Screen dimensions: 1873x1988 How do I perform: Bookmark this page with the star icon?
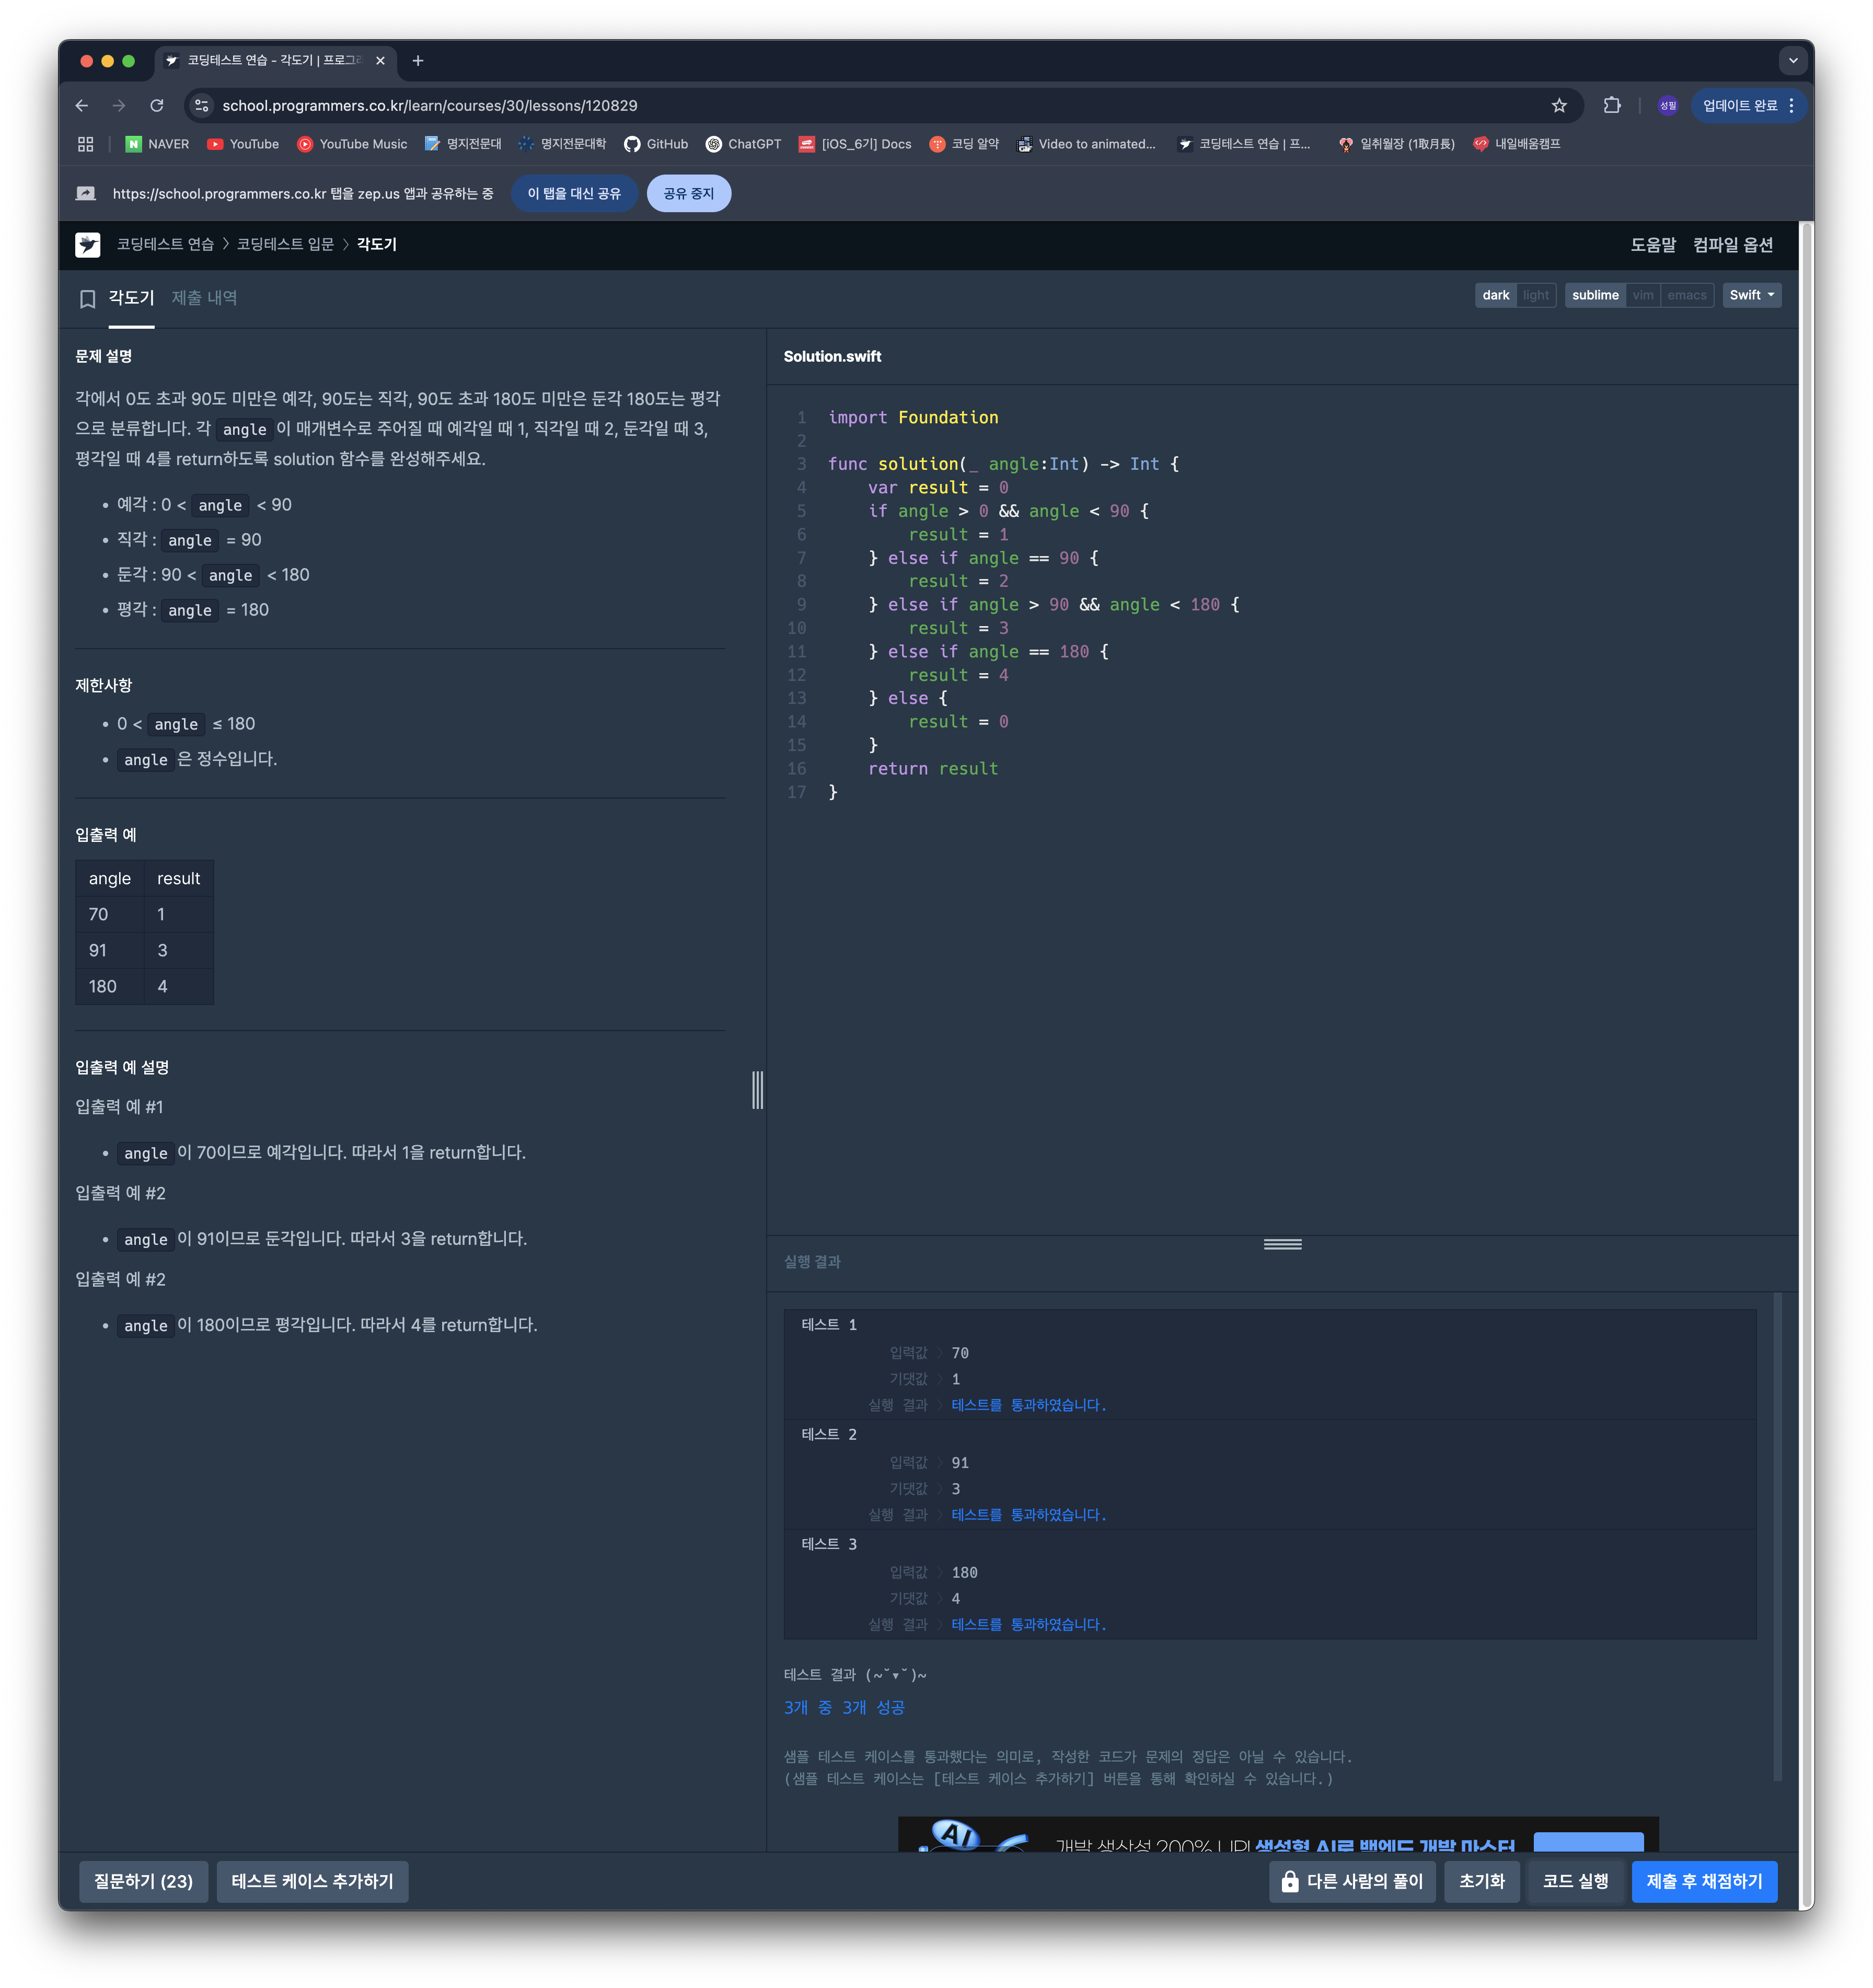[x=1558, y=106]
